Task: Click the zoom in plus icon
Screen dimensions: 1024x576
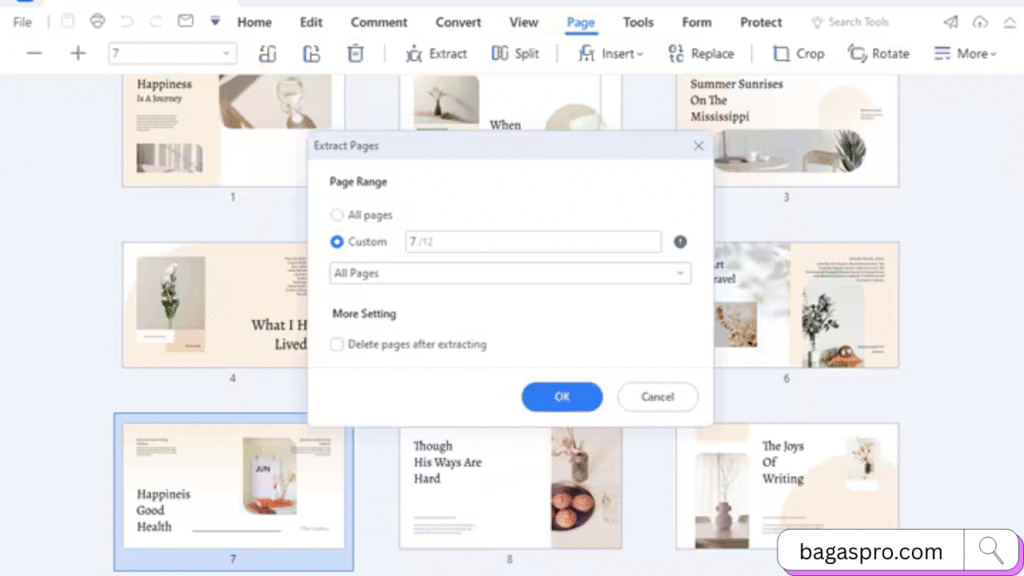Action: (78, 54)
